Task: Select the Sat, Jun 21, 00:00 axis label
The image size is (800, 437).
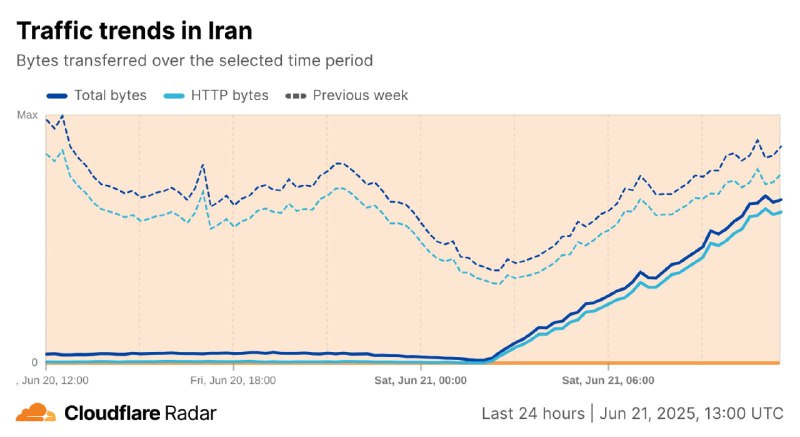Action: click(x=420, y=380)
